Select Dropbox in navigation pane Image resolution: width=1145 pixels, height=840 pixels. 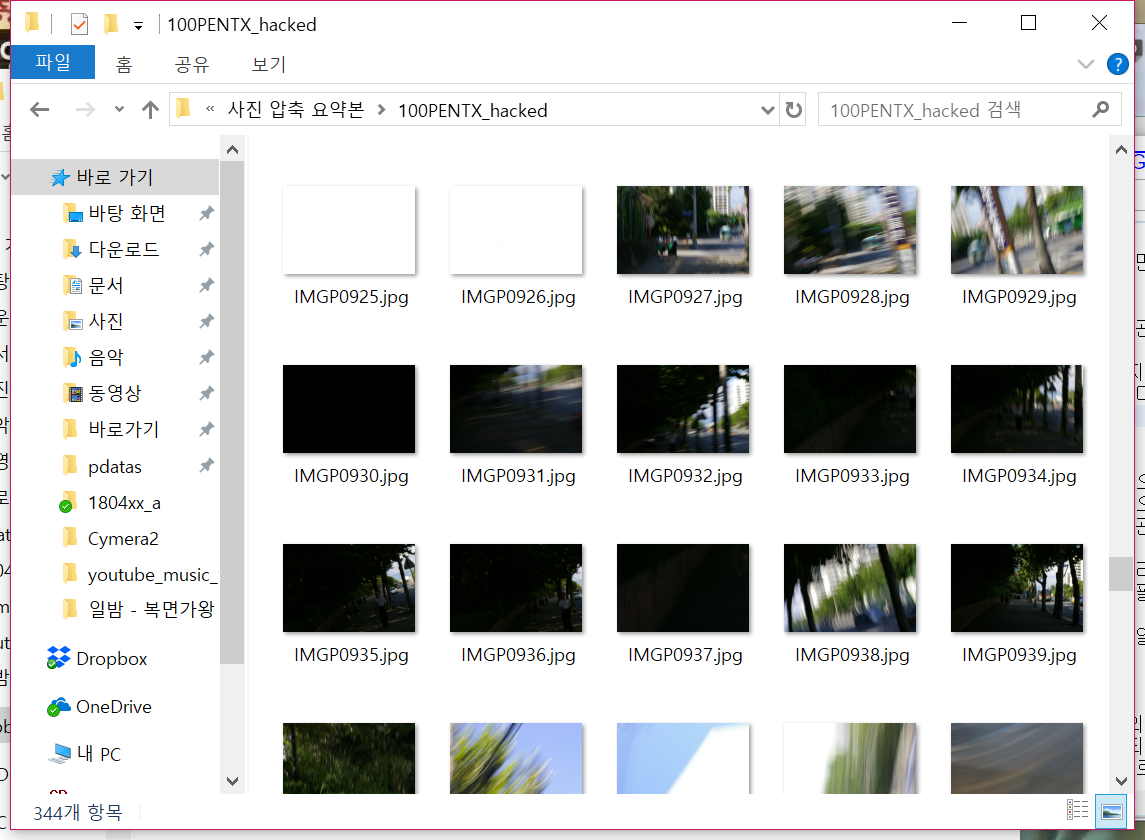[x=112, y=658]
